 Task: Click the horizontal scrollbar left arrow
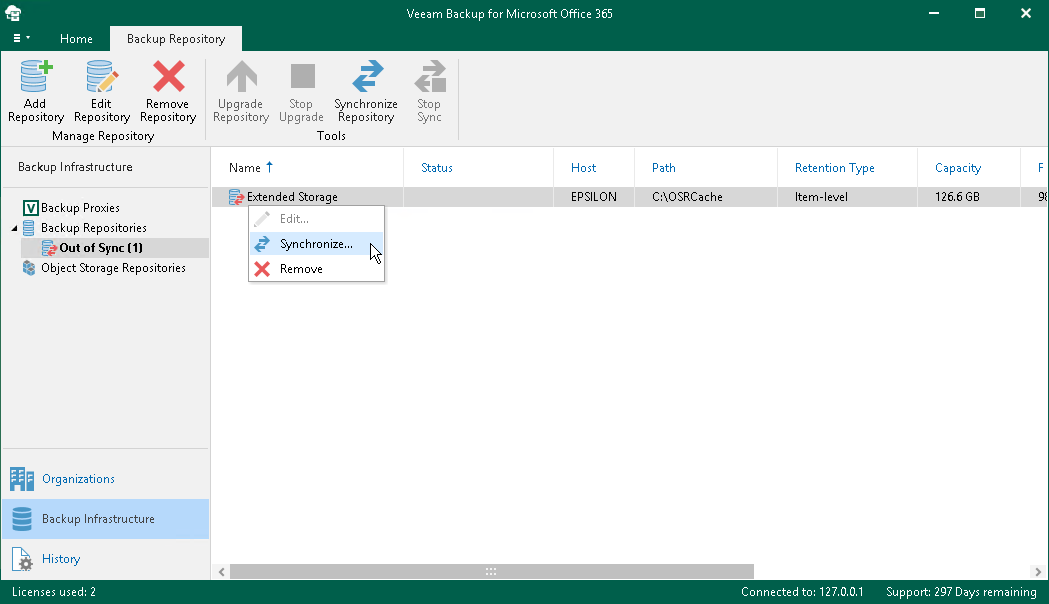click(x=221, y=572)
